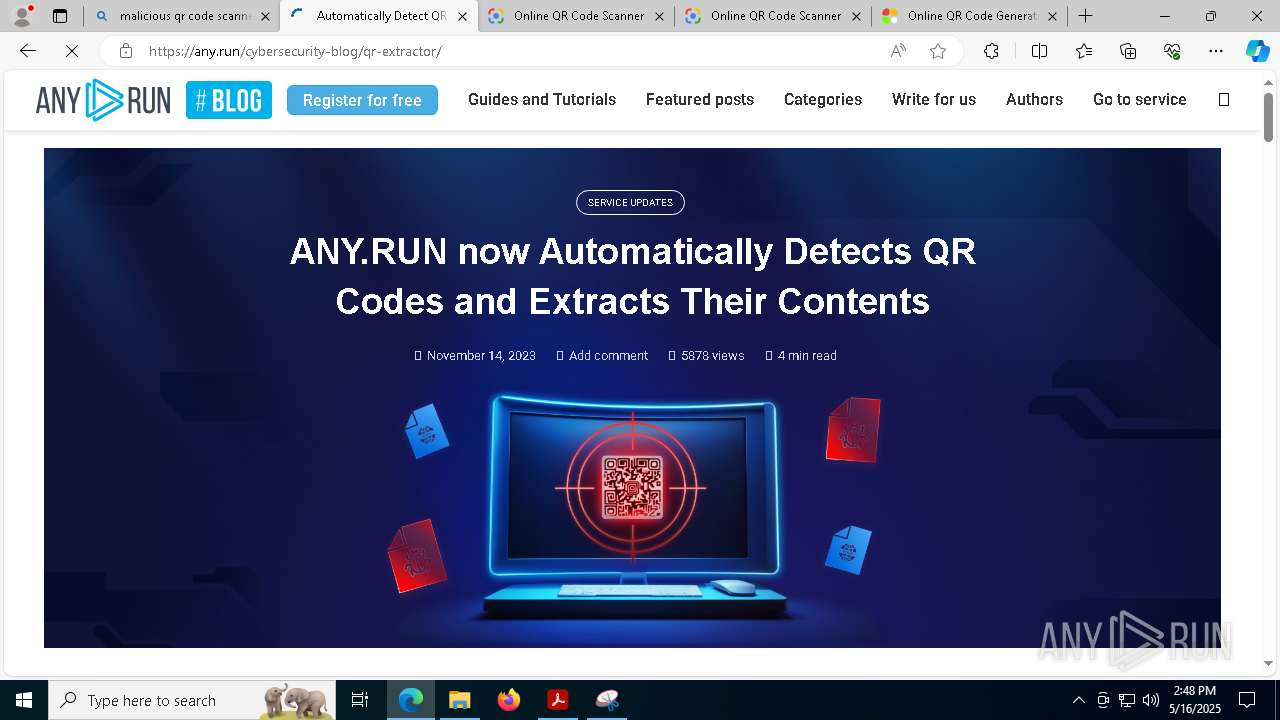Screen dimensions: 1280x720
Task: Click the network tray icon
Action: 1127,700
